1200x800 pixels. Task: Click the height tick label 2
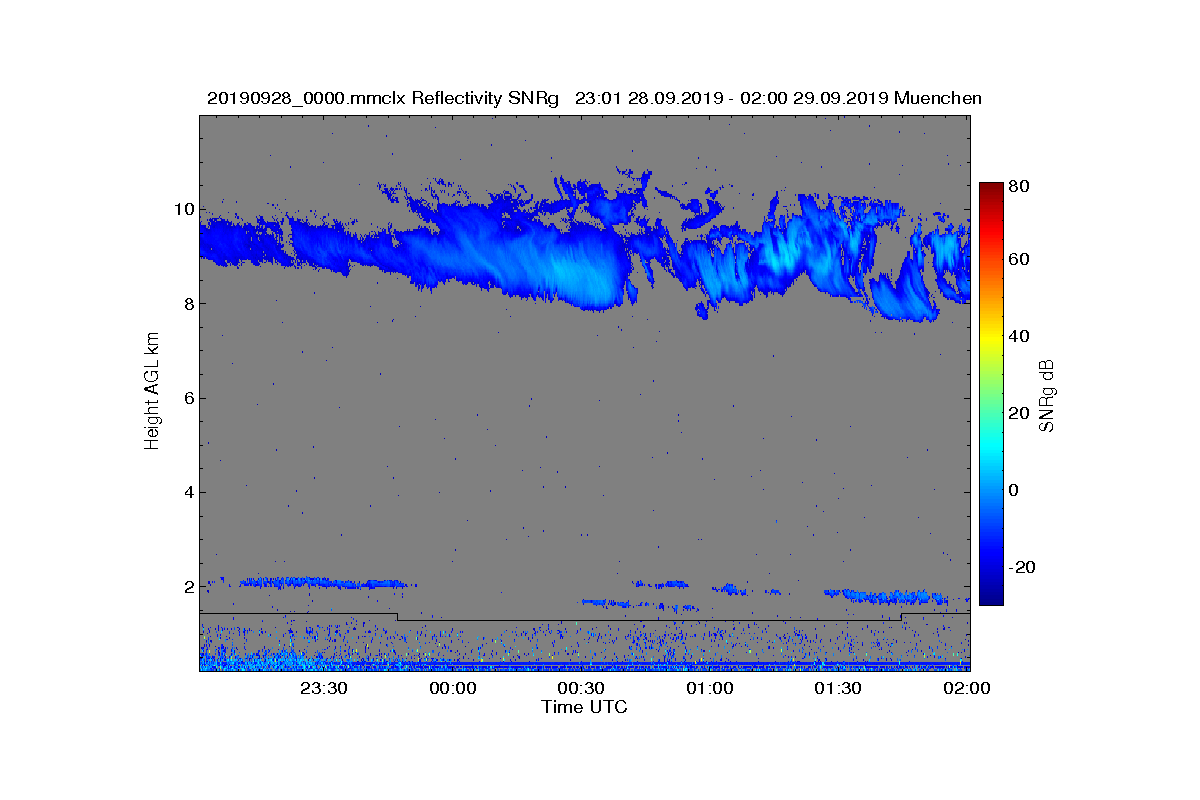coord(189,586)
